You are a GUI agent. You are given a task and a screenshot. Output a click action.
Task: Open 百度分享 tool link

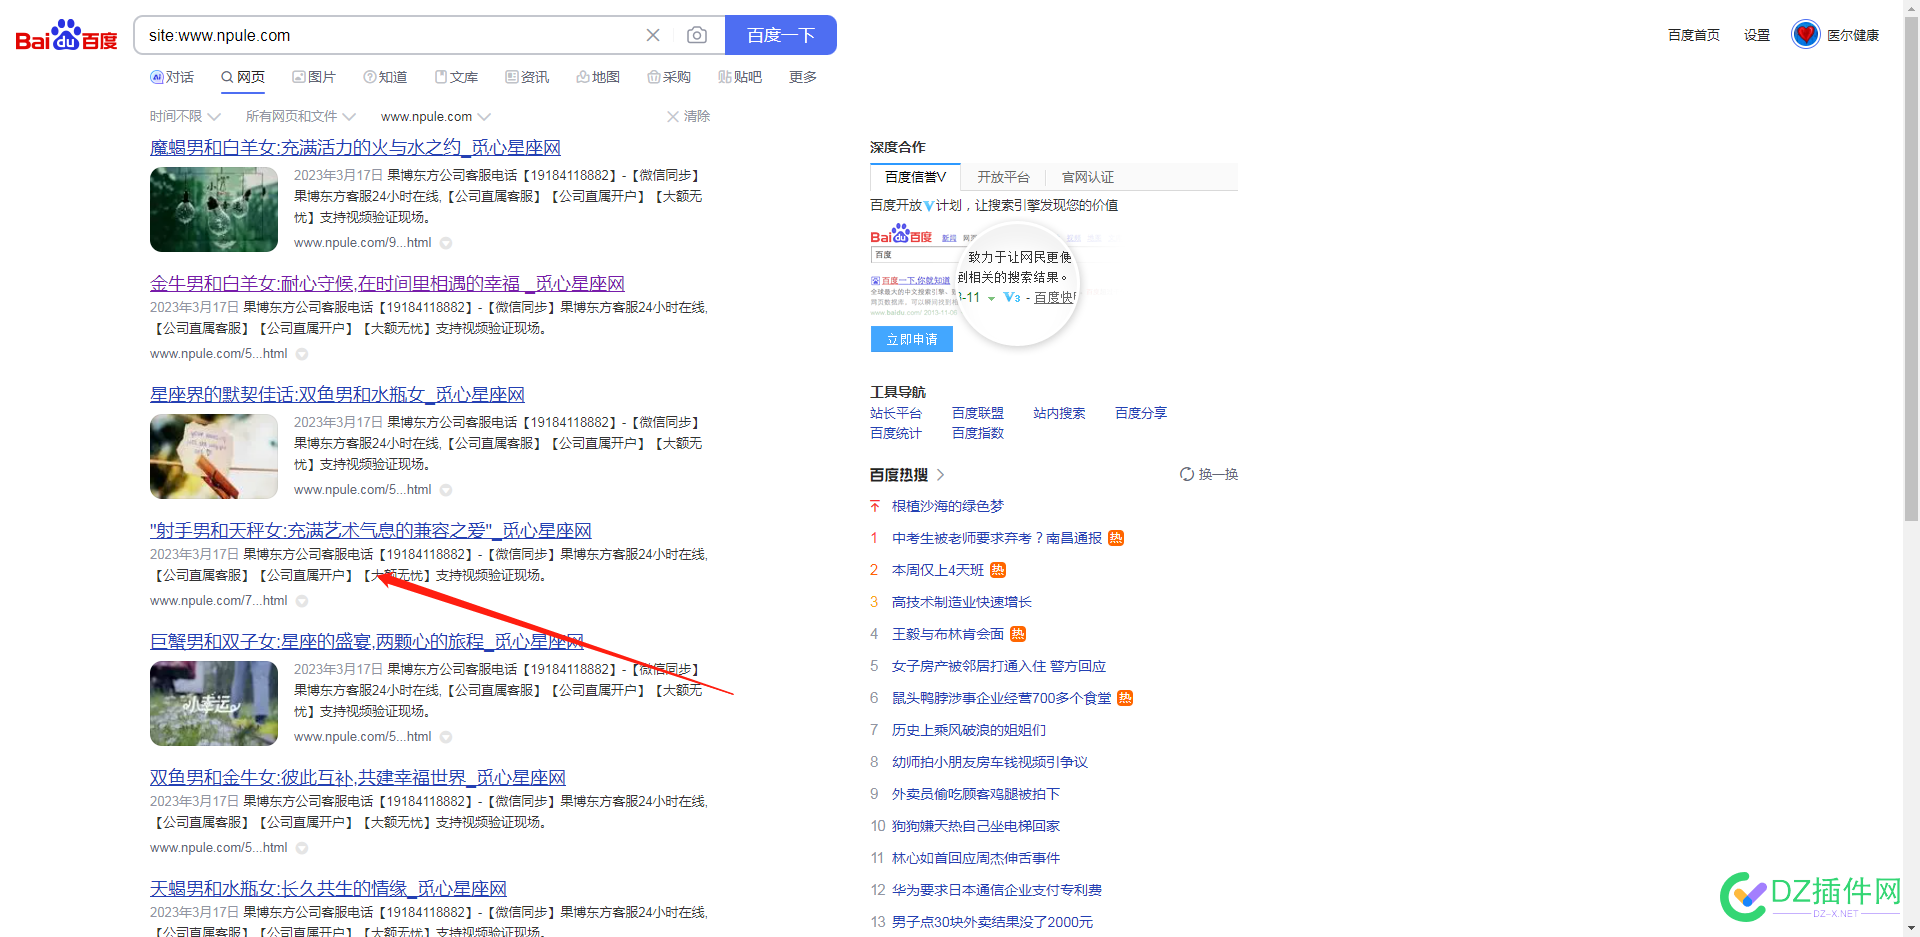tap(1141, 413)
